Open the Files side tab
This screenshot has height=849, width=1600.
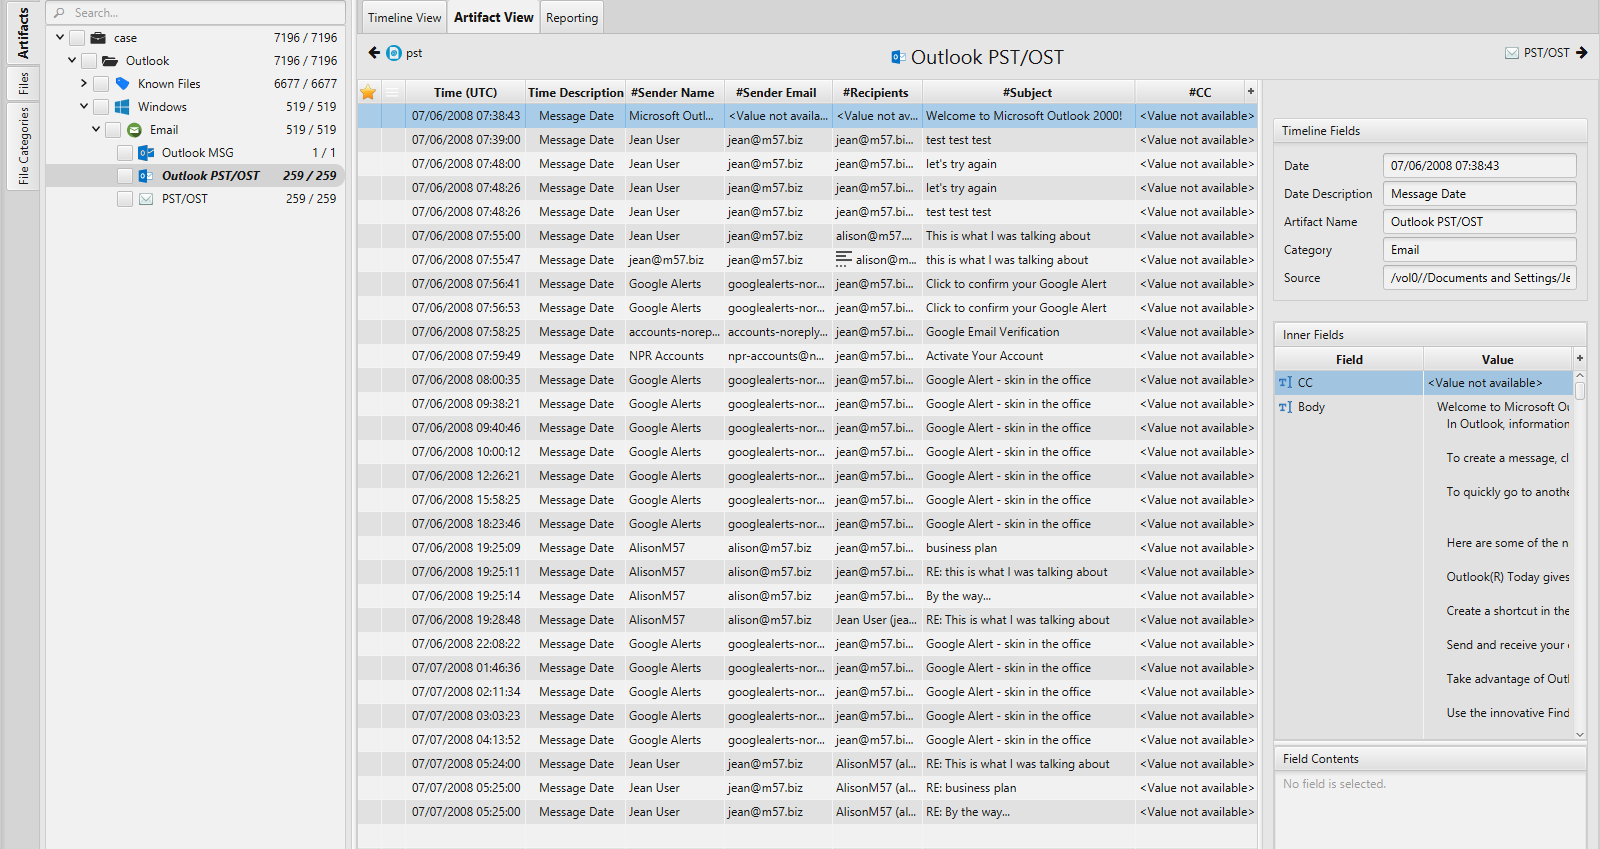(23, 84)
